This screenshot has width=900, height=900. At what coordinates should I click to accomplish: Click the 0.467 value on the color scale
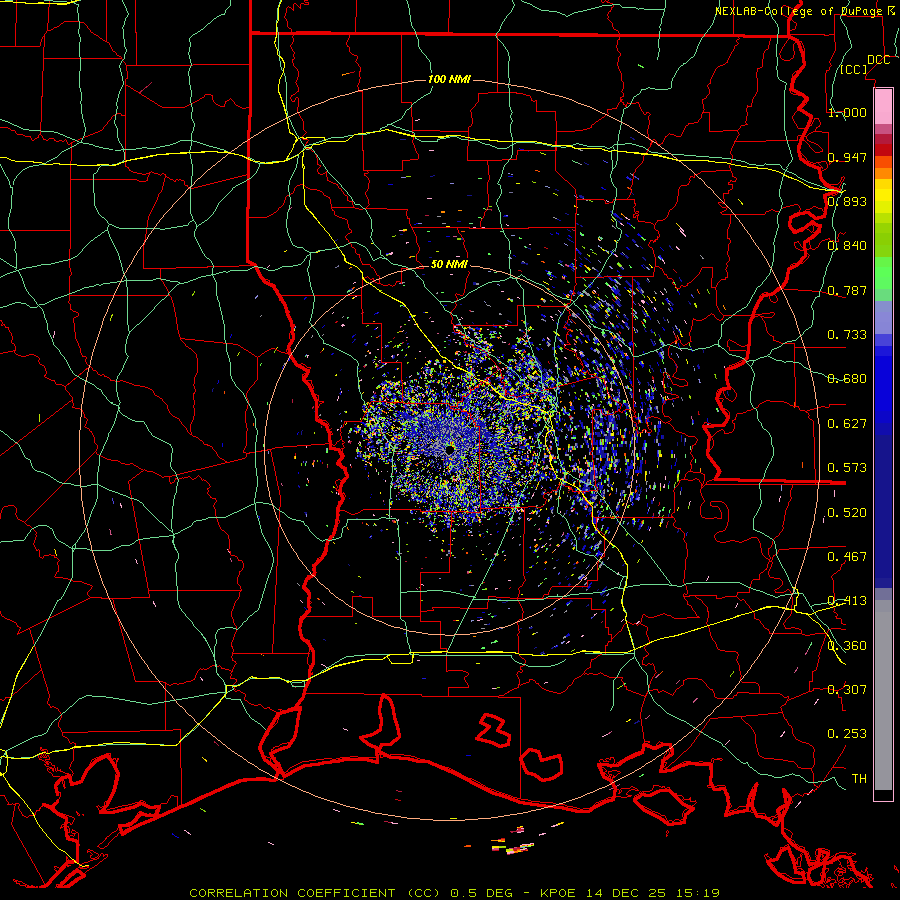pyautogui.click(x=847, y=557)
